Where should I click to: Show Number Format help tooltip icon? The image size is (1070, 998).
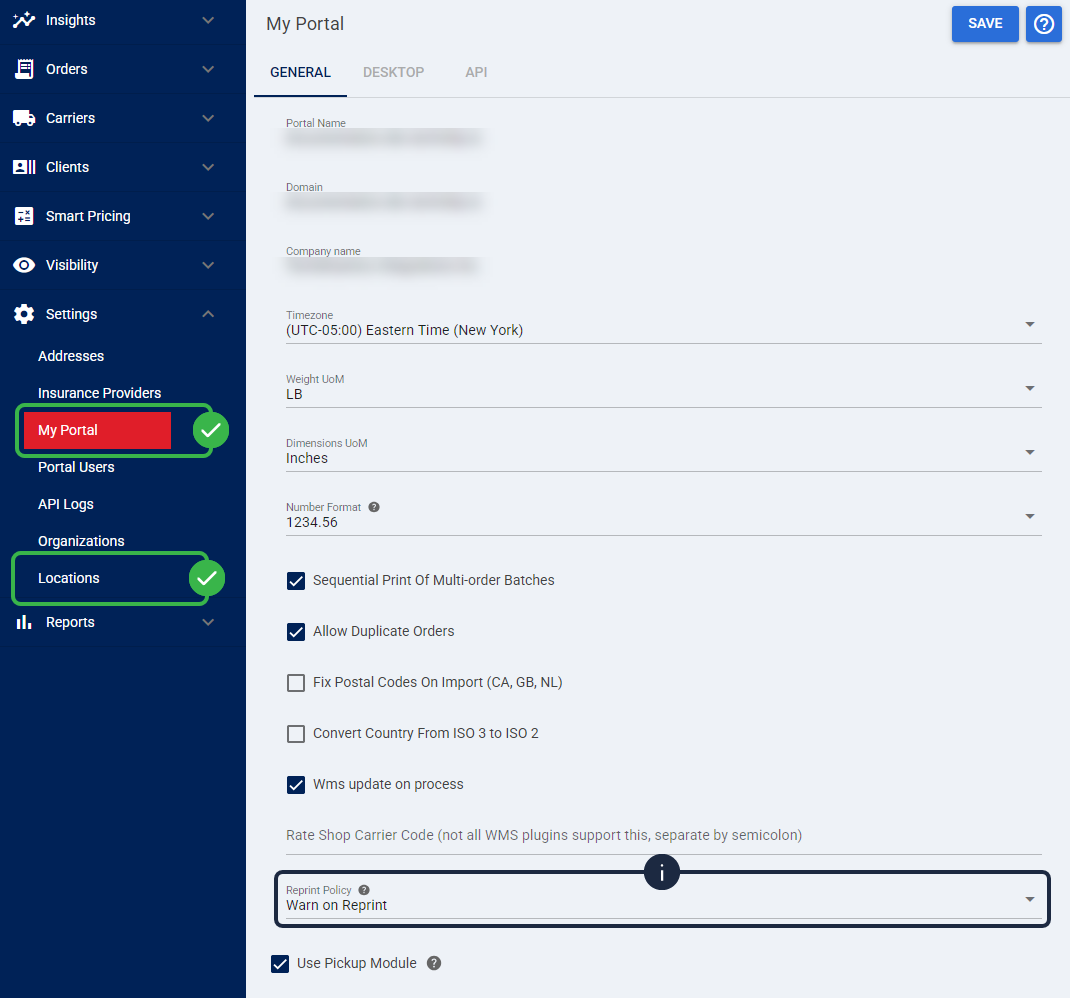(374, 507)
